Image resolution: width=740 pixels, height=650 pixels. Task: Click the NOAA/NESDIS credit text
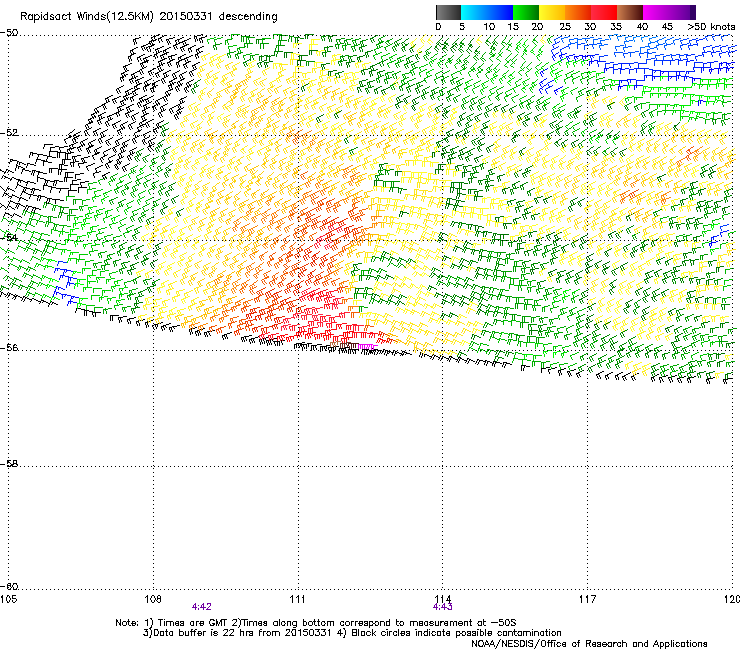tap(589, 644)
